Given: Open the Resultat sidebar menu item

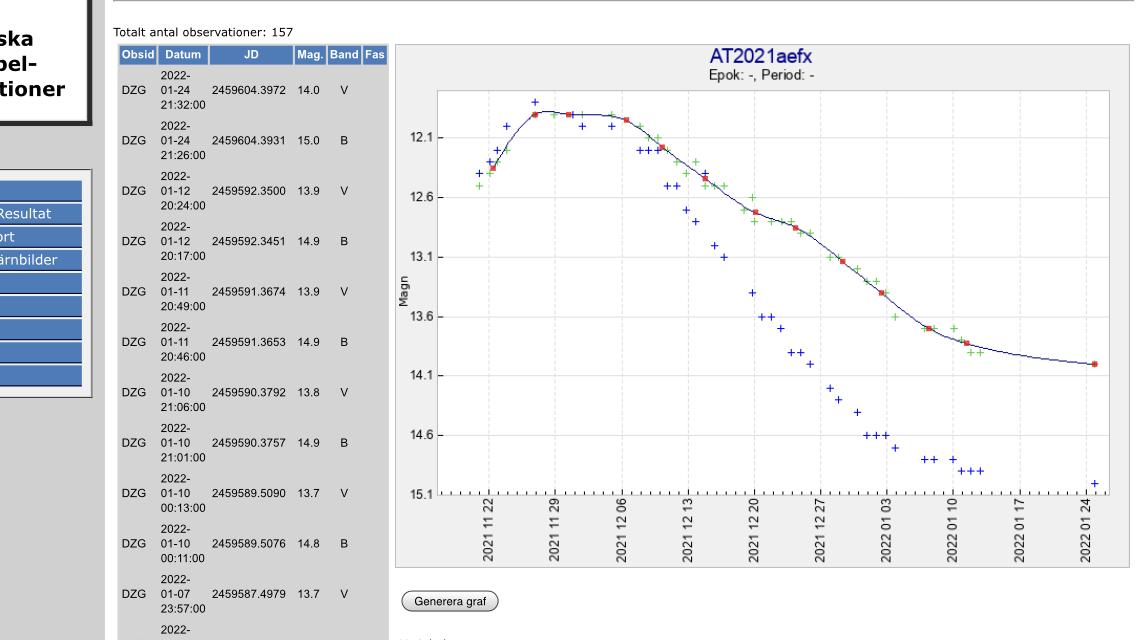Looking at the screenshot, I should pos(40,213).
